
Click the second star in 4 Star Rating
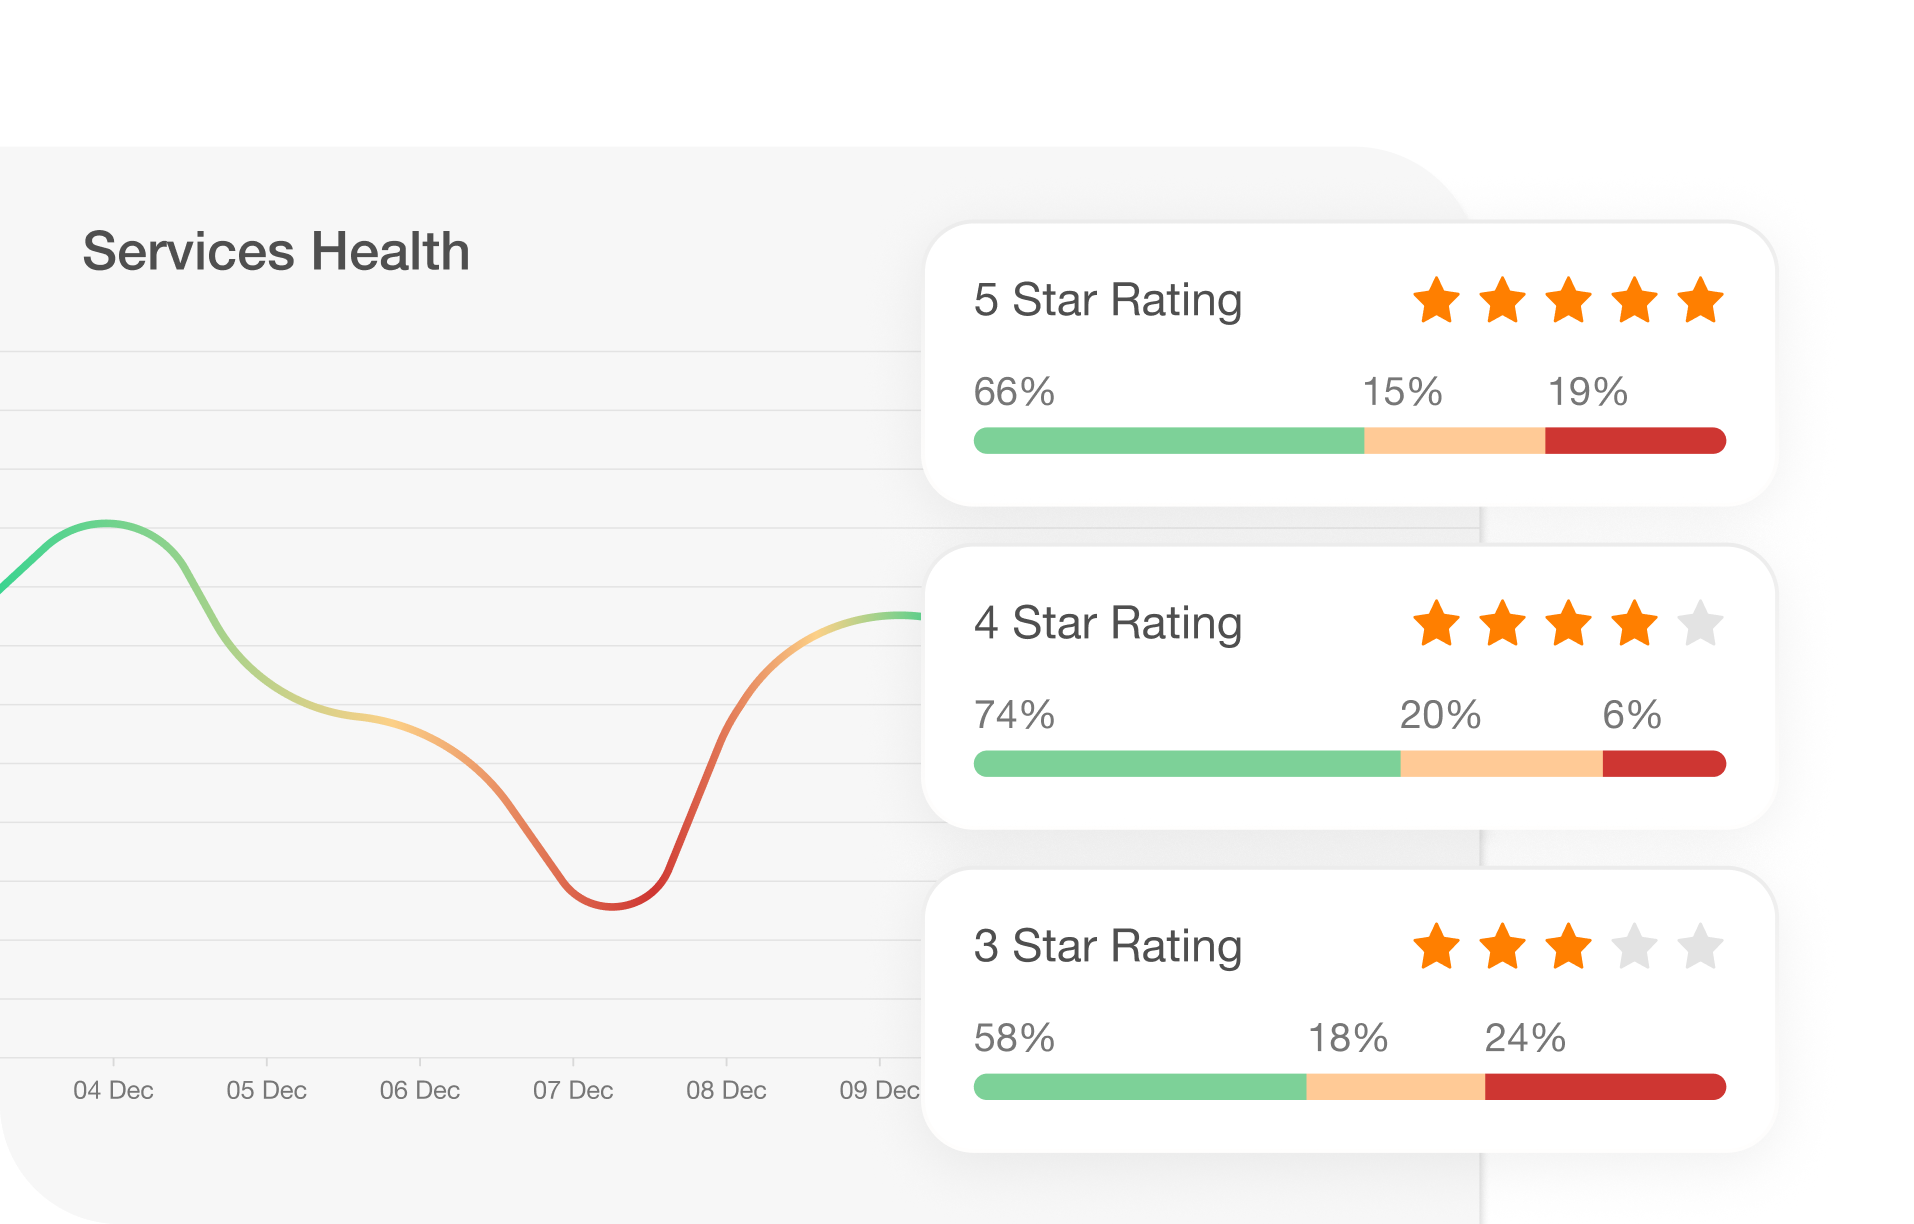pyautogui.click(x=1502, y=624)
